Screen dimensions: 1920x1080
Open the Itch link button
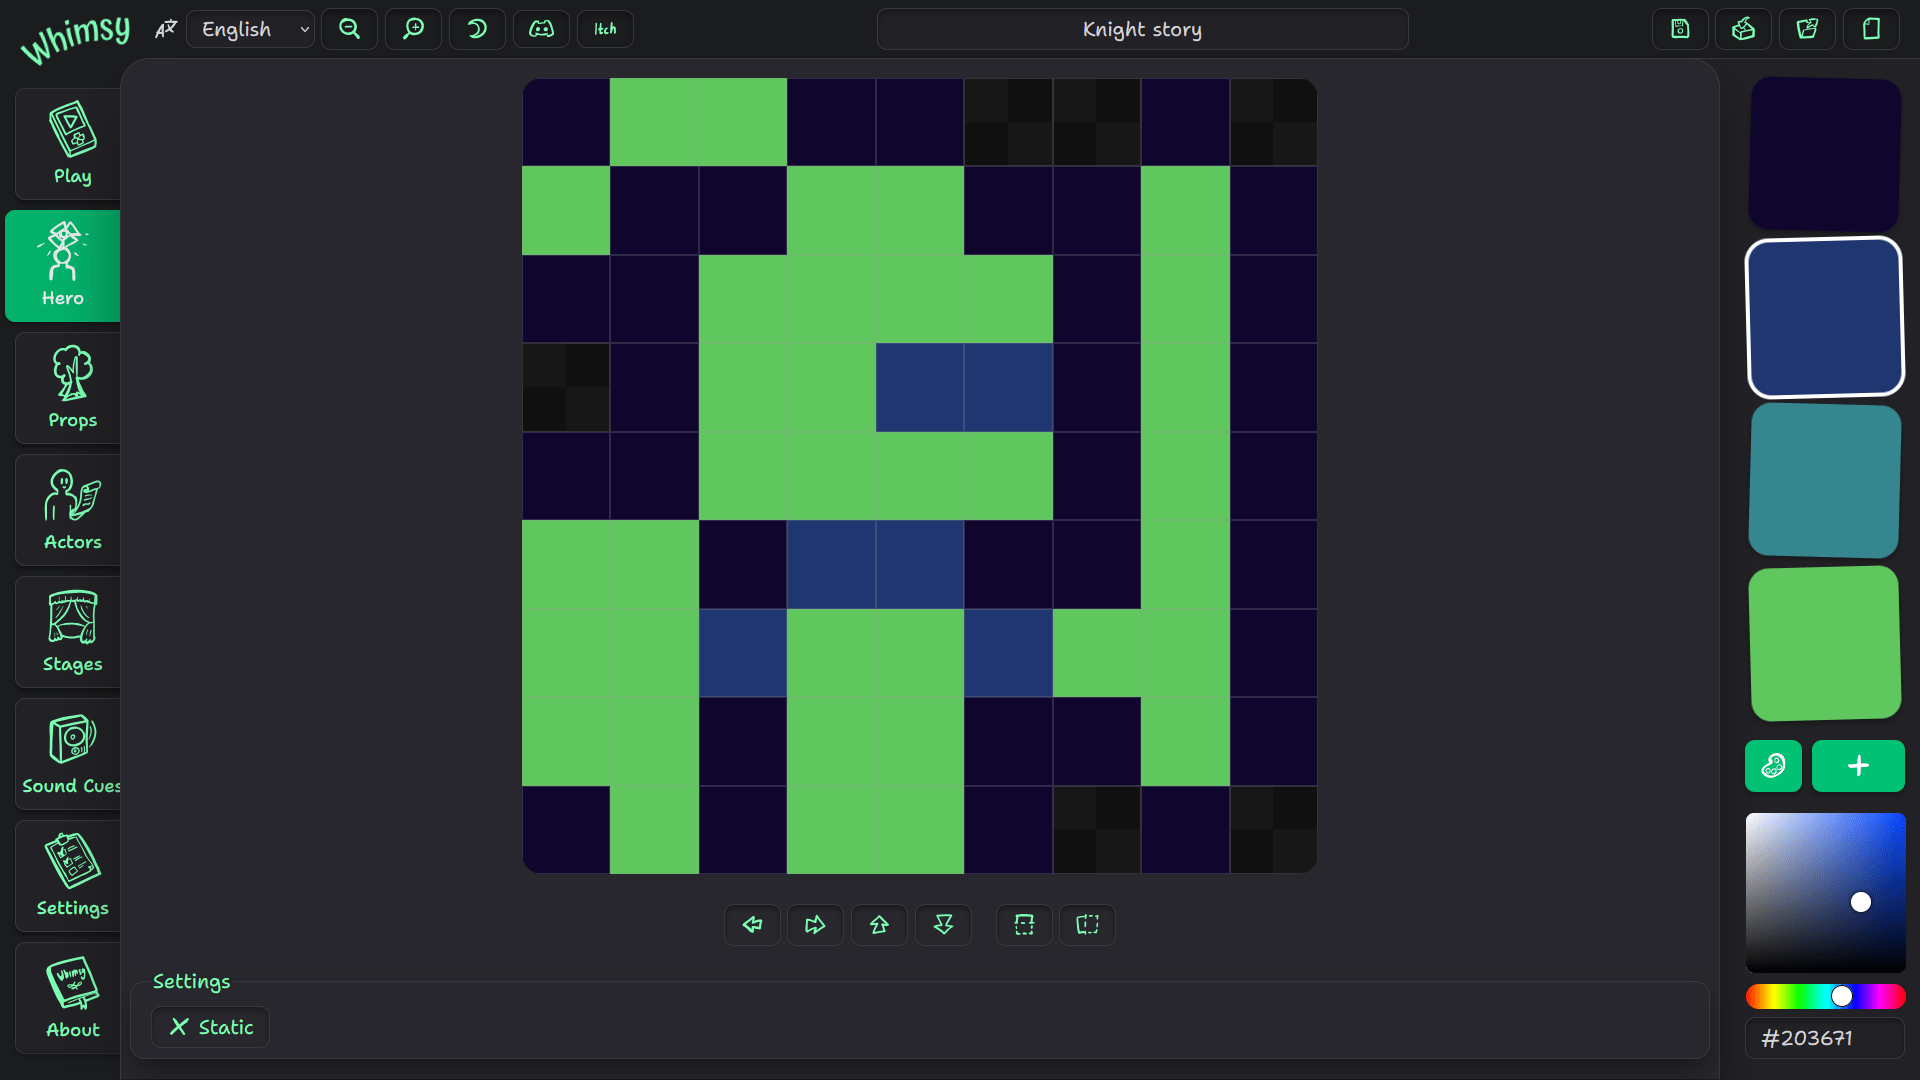point(605,29)
